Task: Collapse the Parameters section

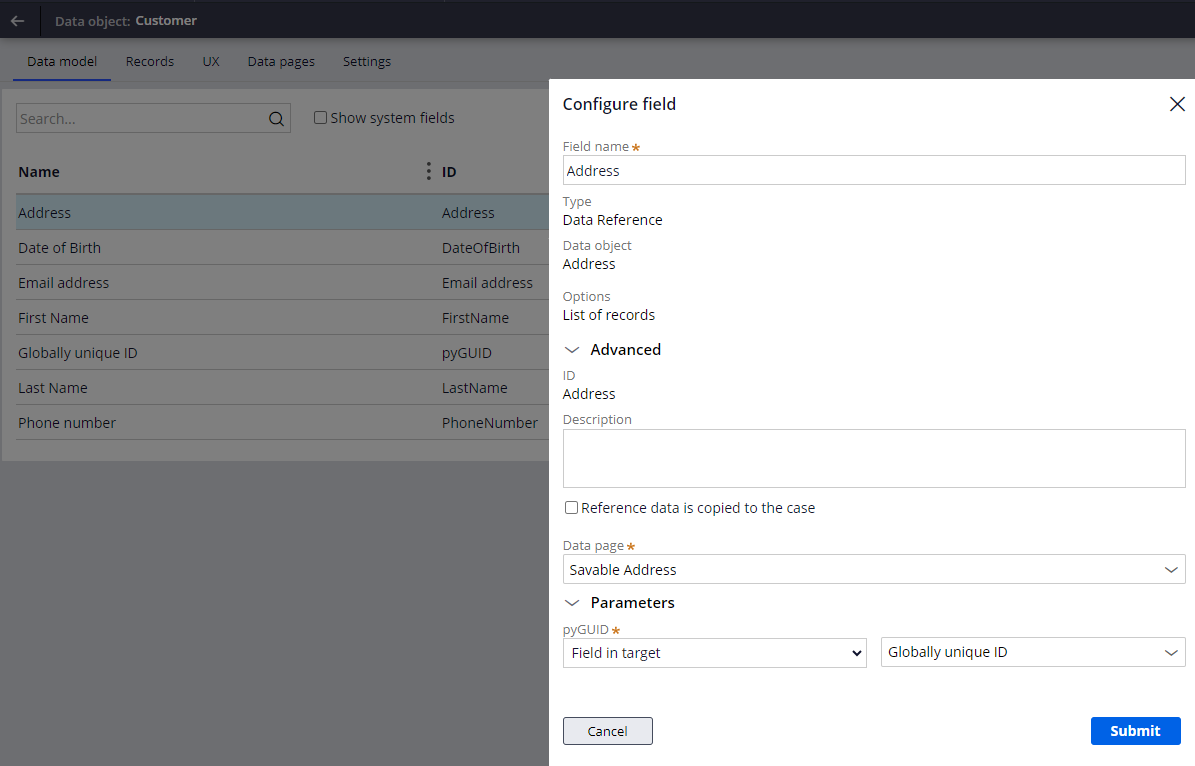Action: tap(571, 603)
